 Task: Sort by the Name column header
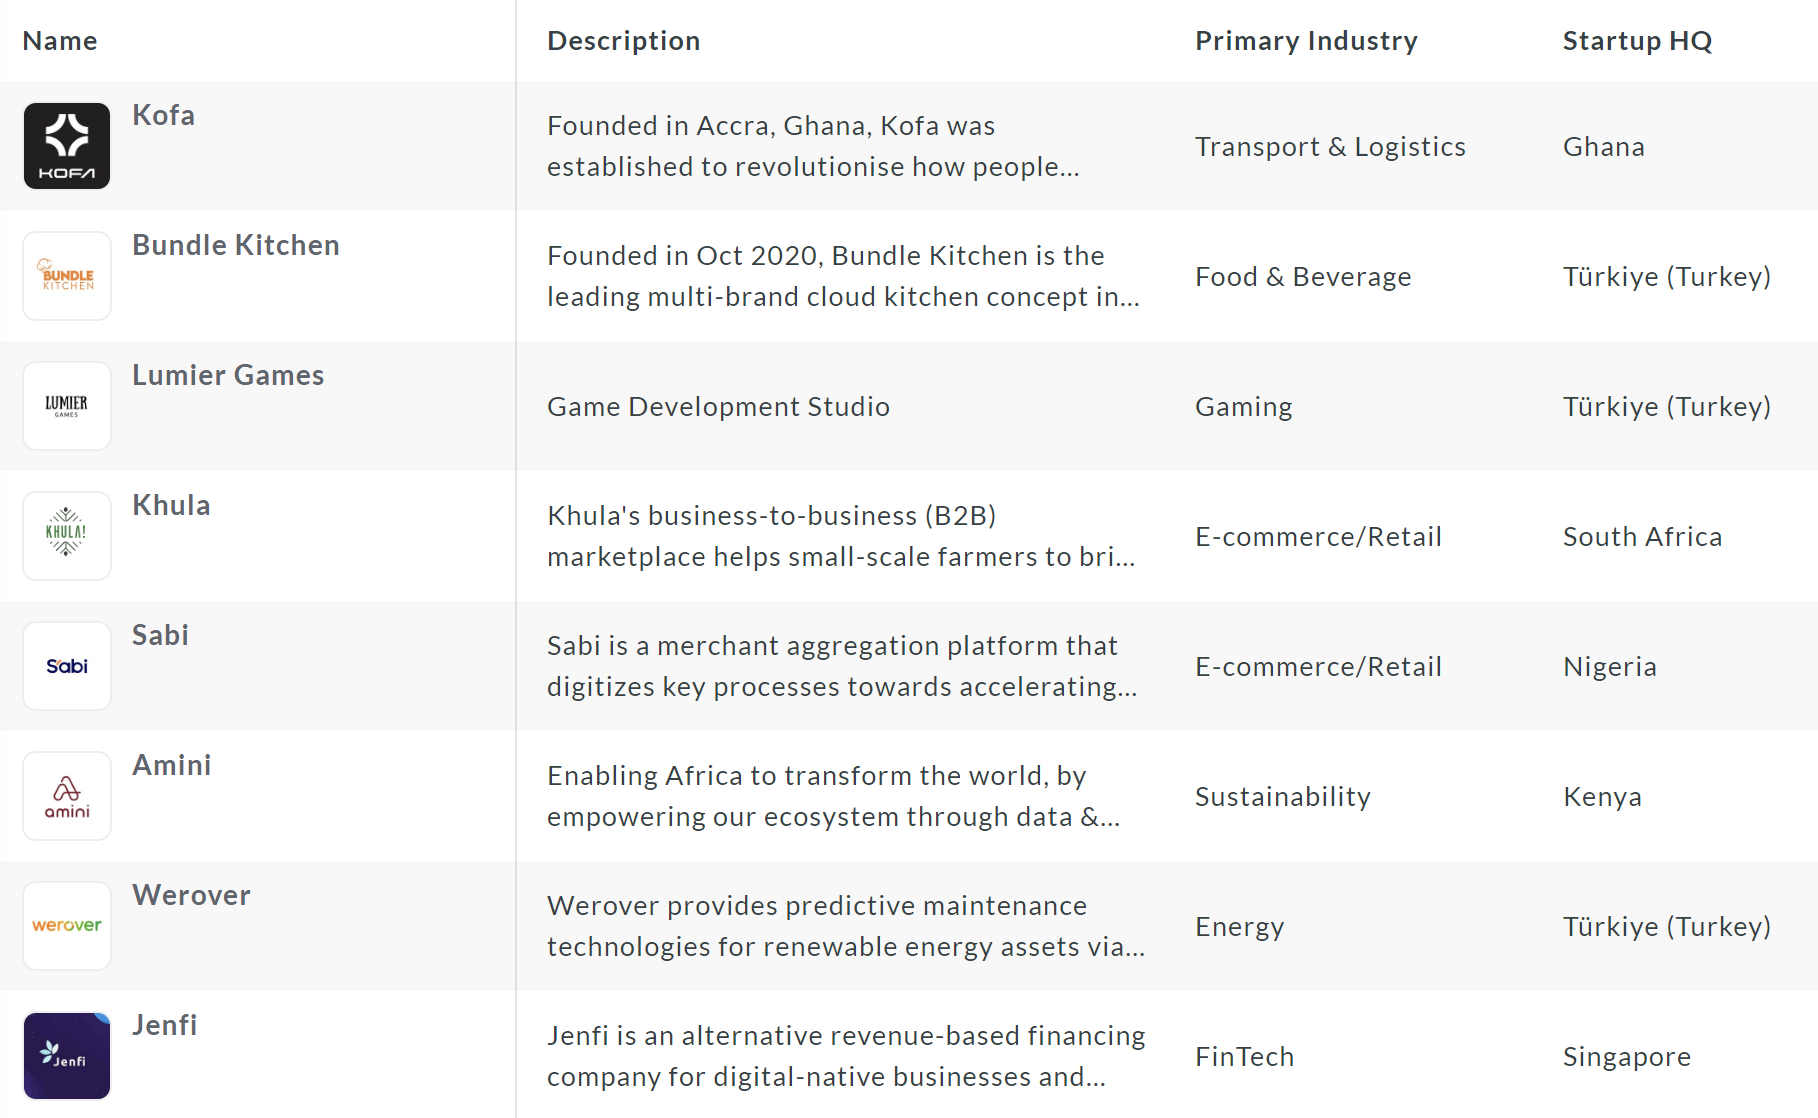coord(60,41)
